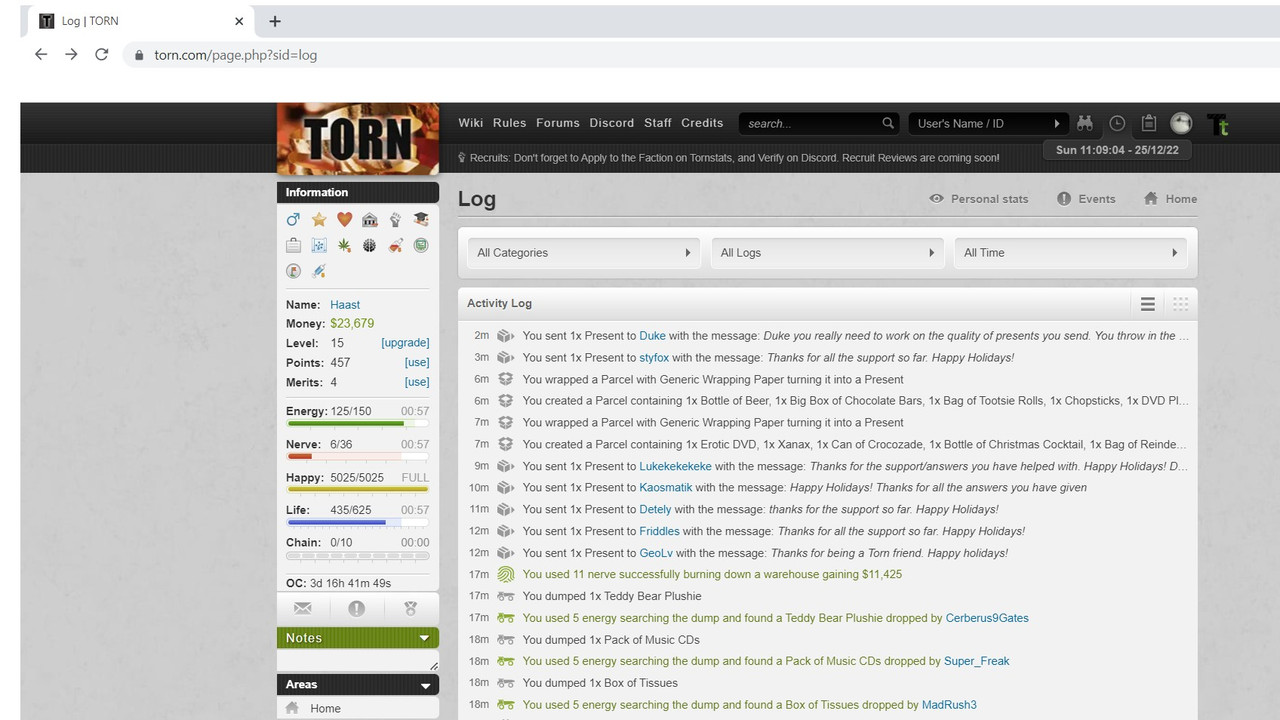1280x720 pixels.
Task: Click the upgrade link beside Level
Action: [405, 343]
